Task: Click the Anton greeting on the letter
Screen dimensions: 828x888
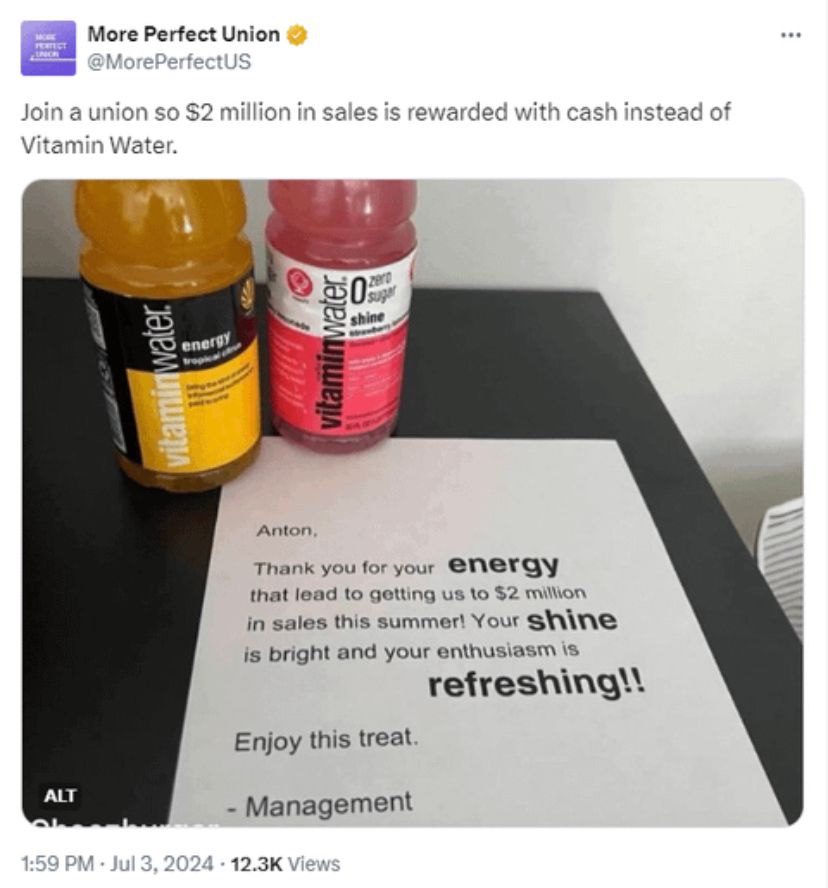Action: click(287, 531)
